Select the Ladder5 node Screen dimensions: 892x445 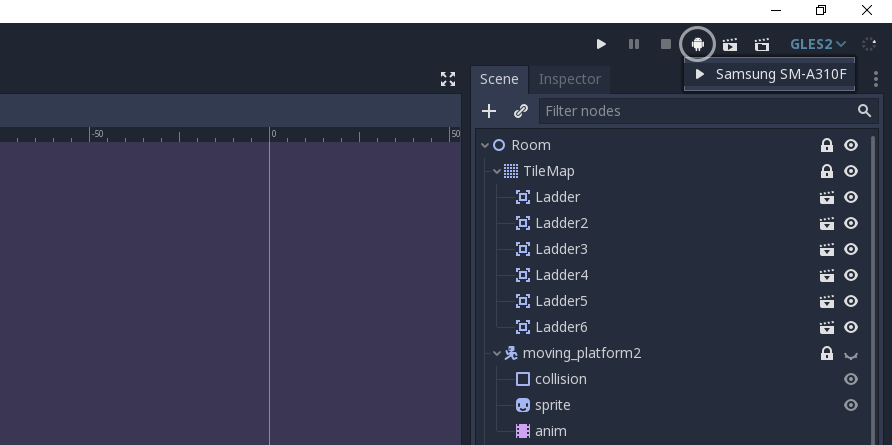pos(561,301)
